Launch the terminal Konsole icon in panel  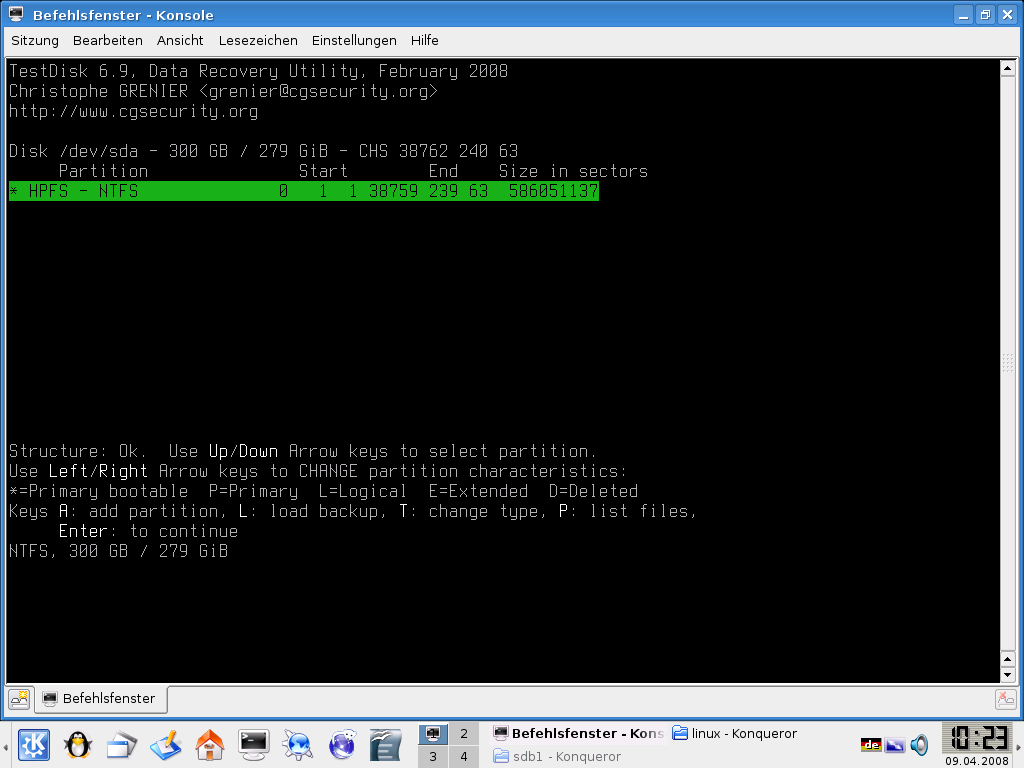click(253, 745)
